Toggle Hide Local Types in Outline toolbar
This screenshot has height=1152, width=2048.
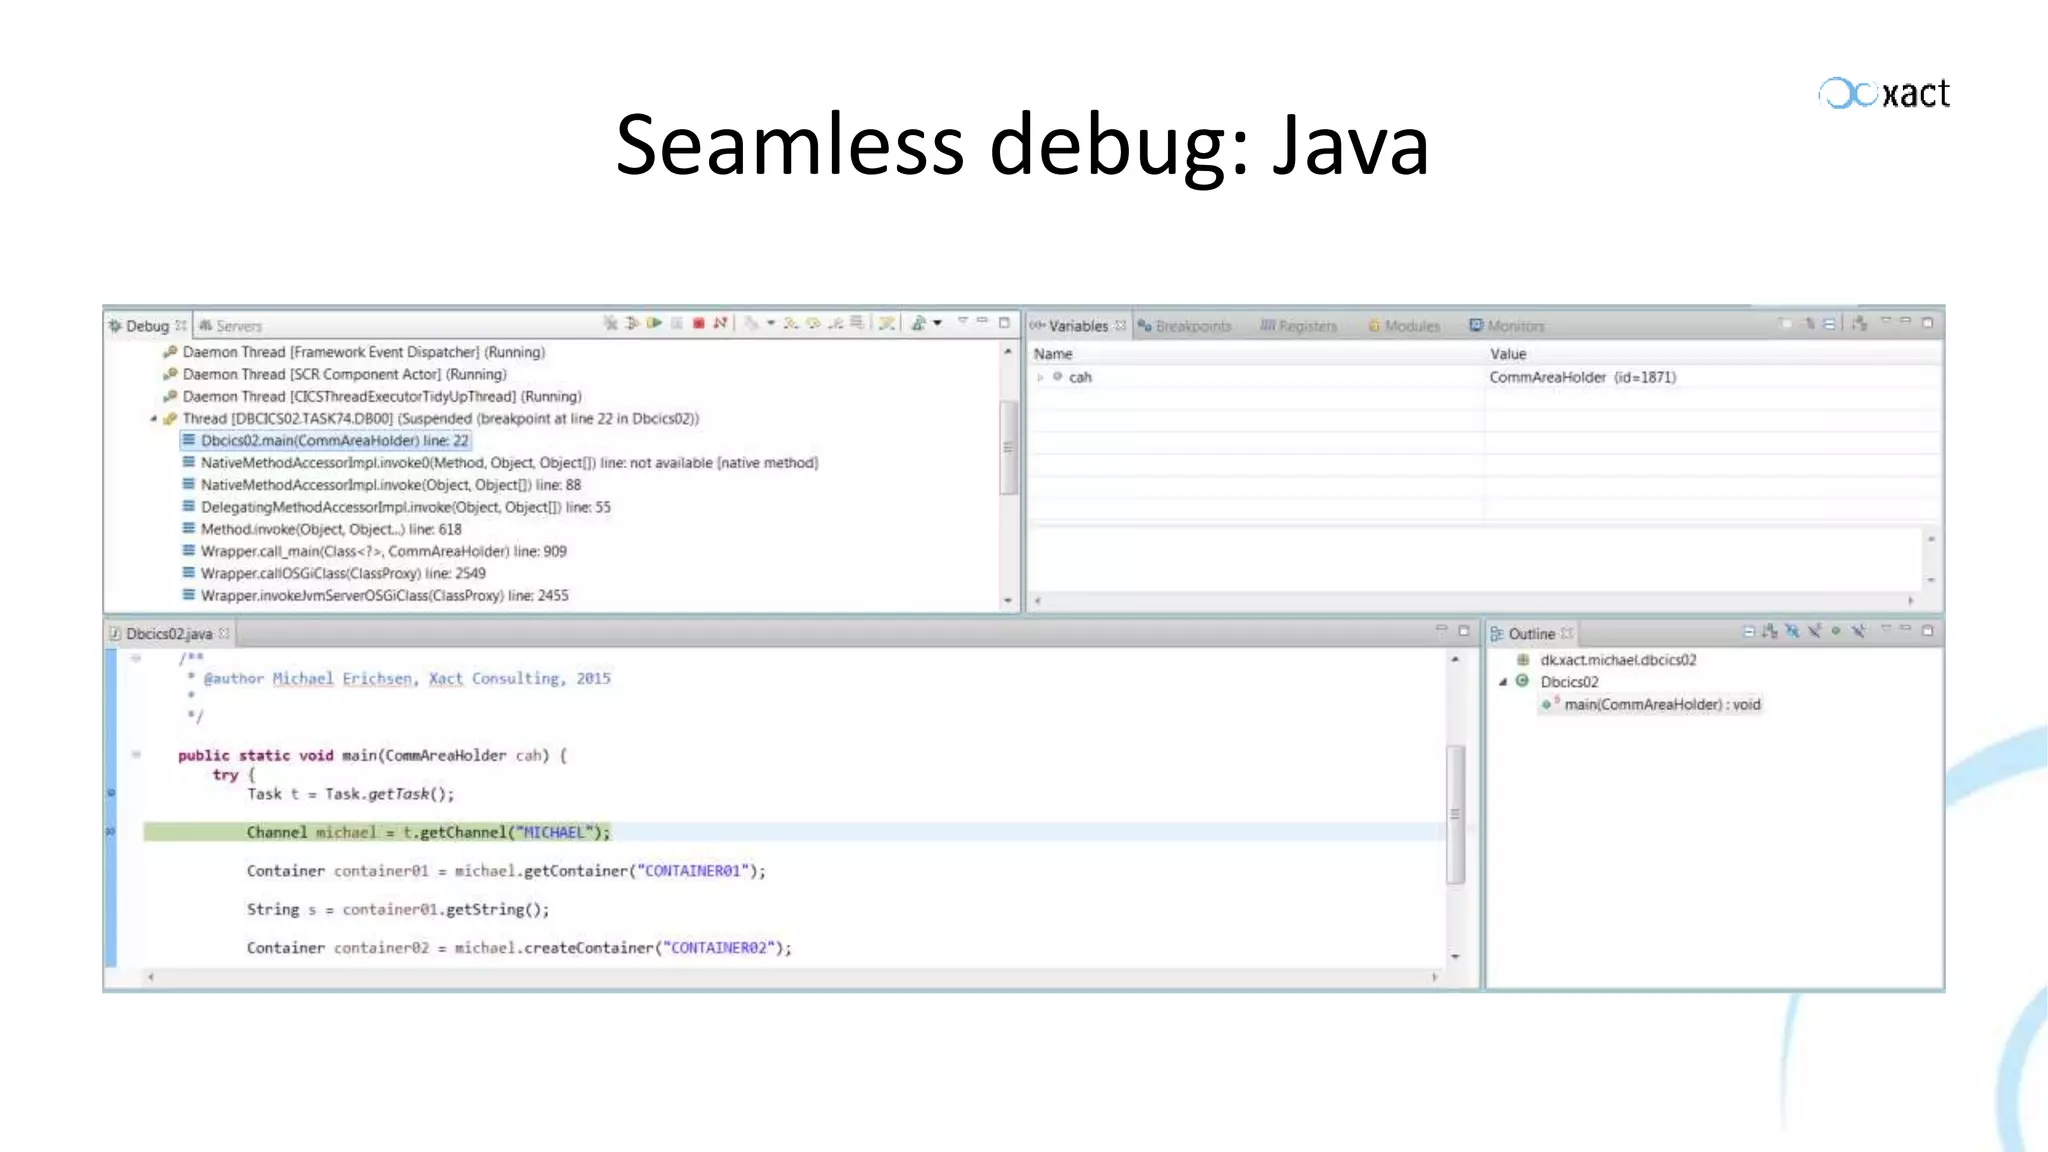click(1858, 631)
